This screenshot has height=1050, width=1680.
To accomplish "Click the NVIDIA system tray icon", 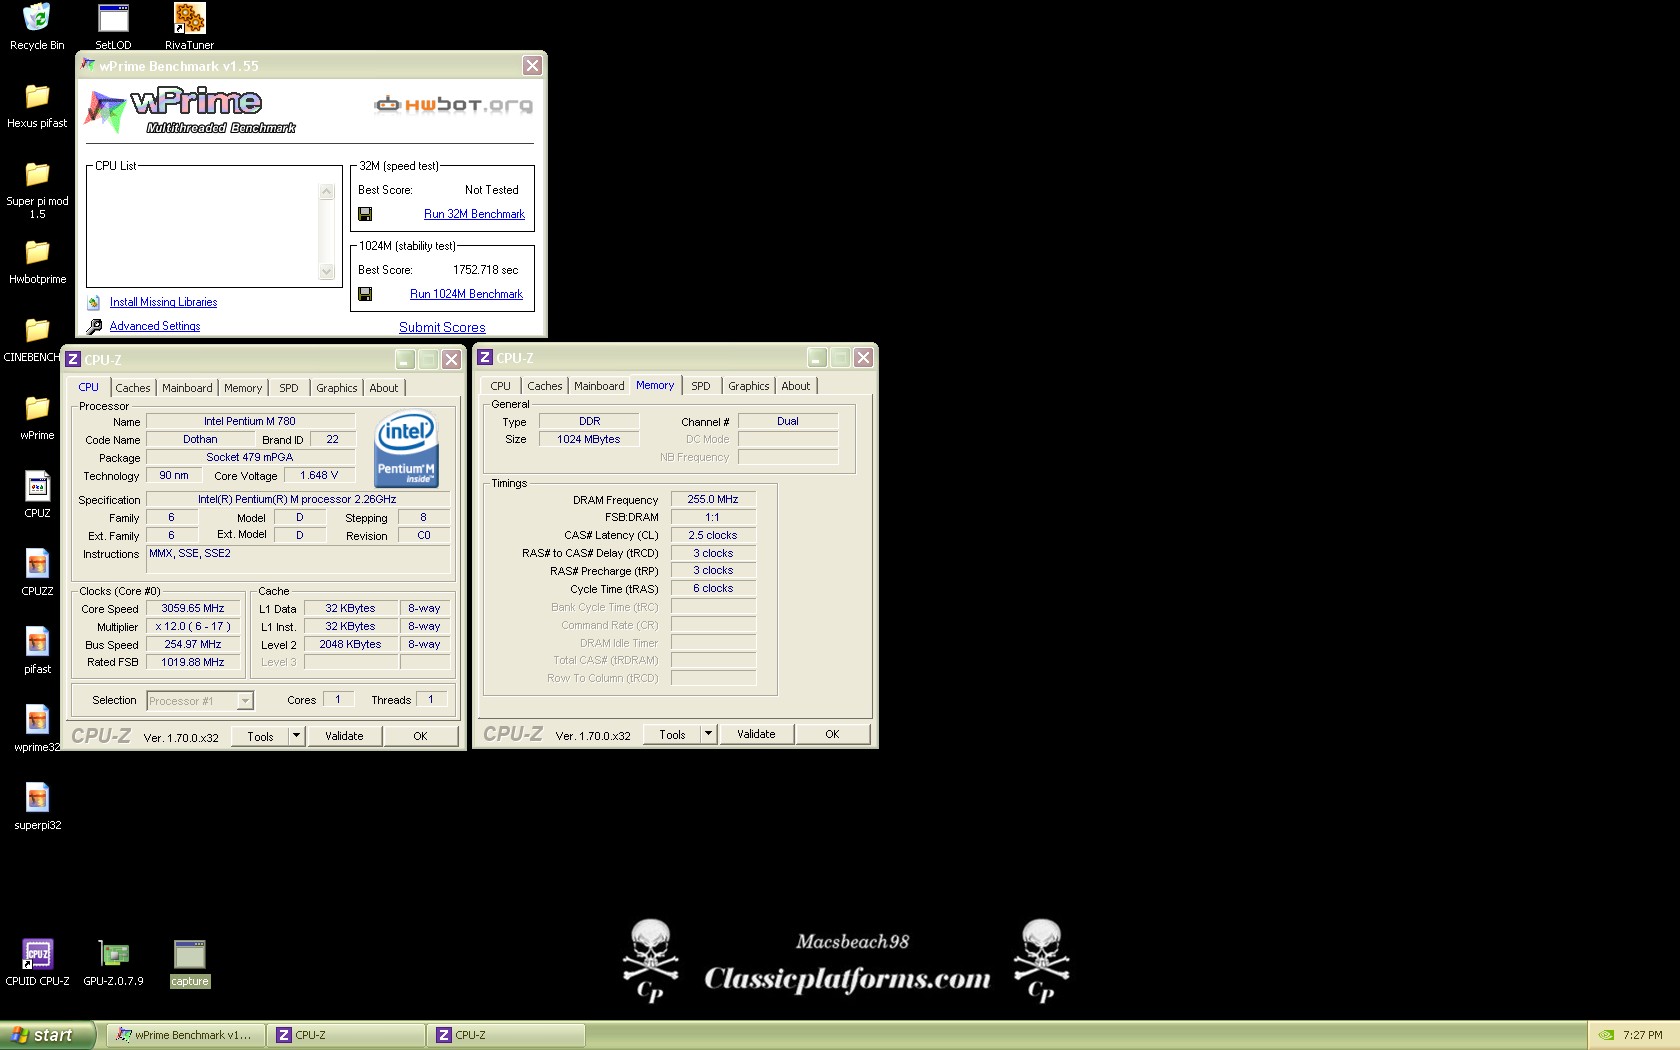I will coord(1606,1035).
